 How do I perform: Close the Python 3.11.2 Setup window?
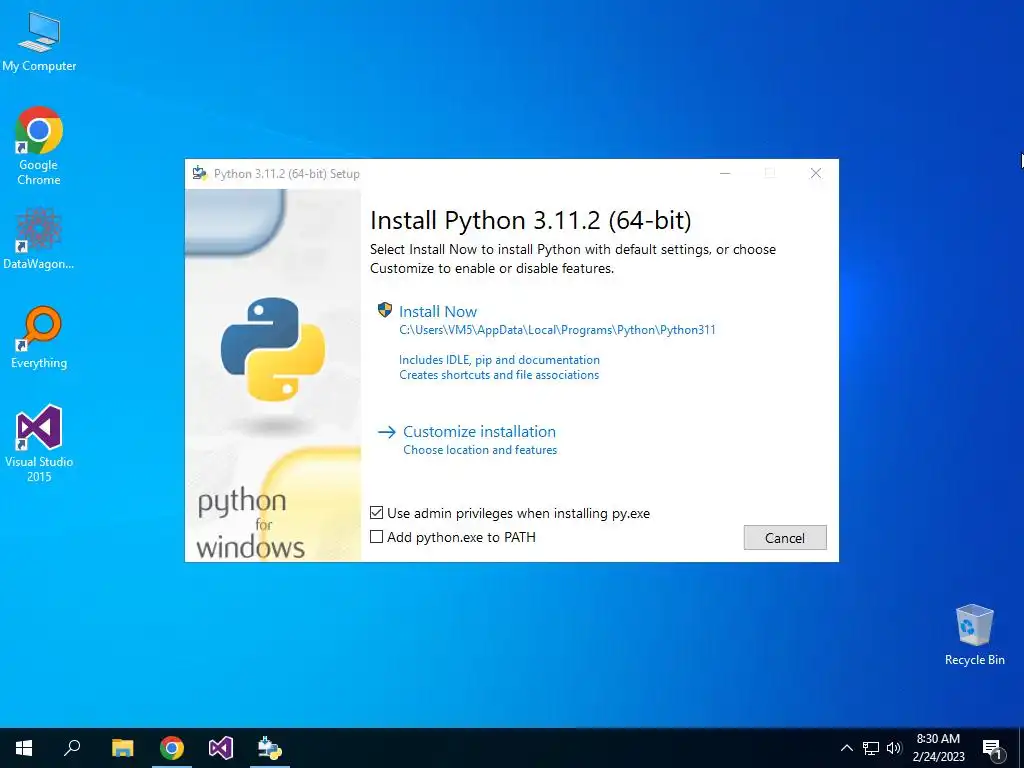point(816,173)
